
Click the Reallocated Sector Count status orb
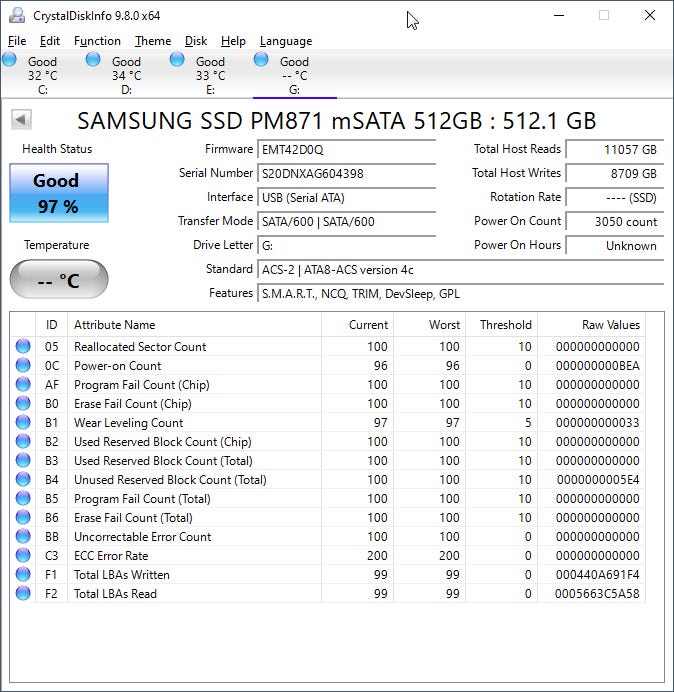point(23,347)
